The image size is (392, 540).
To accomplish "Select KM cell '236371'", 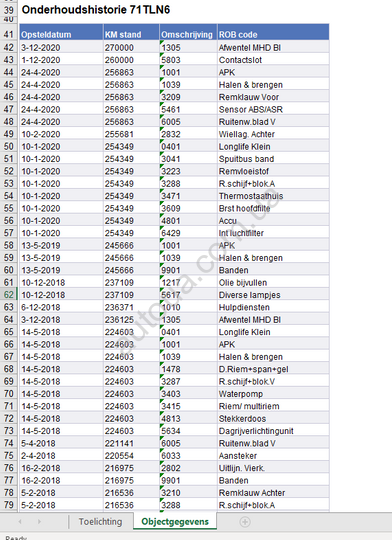I will [131, 307].
